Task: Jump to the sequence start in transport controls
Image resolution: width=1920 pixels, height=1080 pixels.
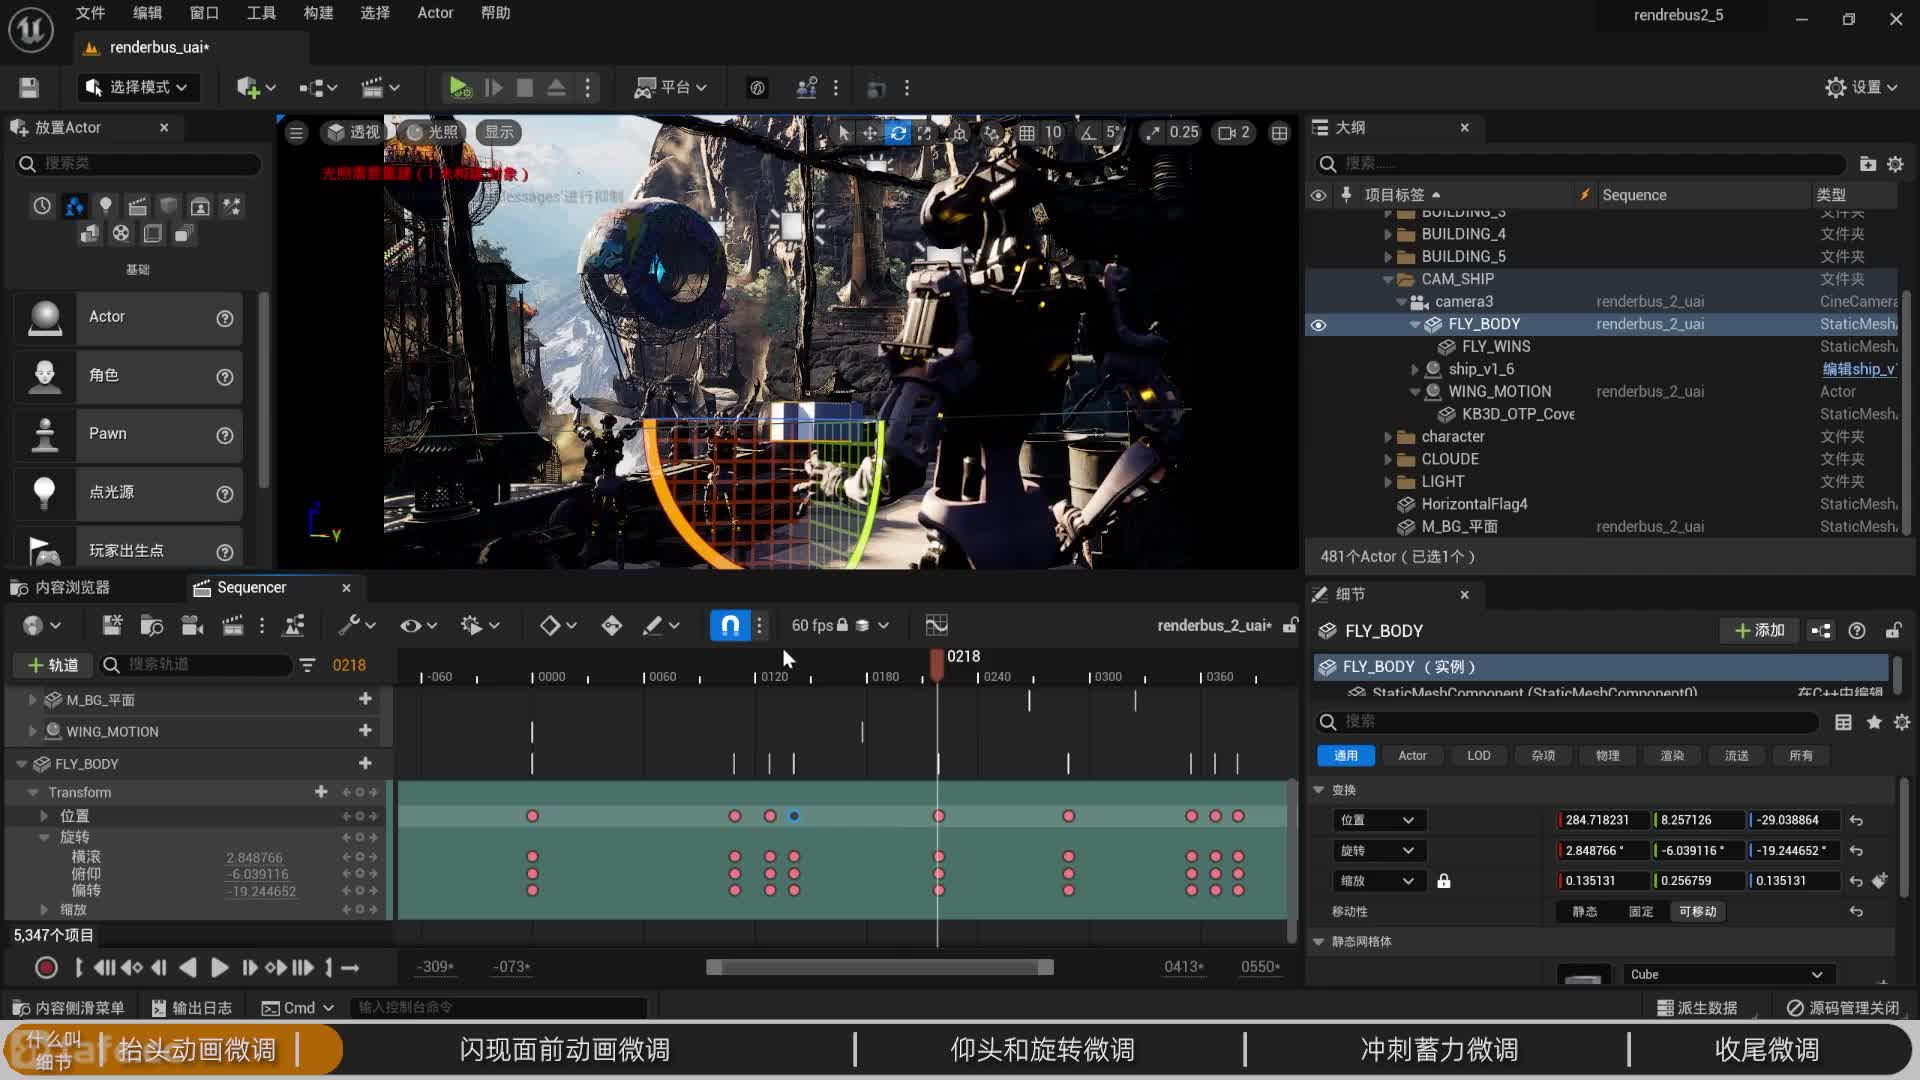Action: pos(104,968)
